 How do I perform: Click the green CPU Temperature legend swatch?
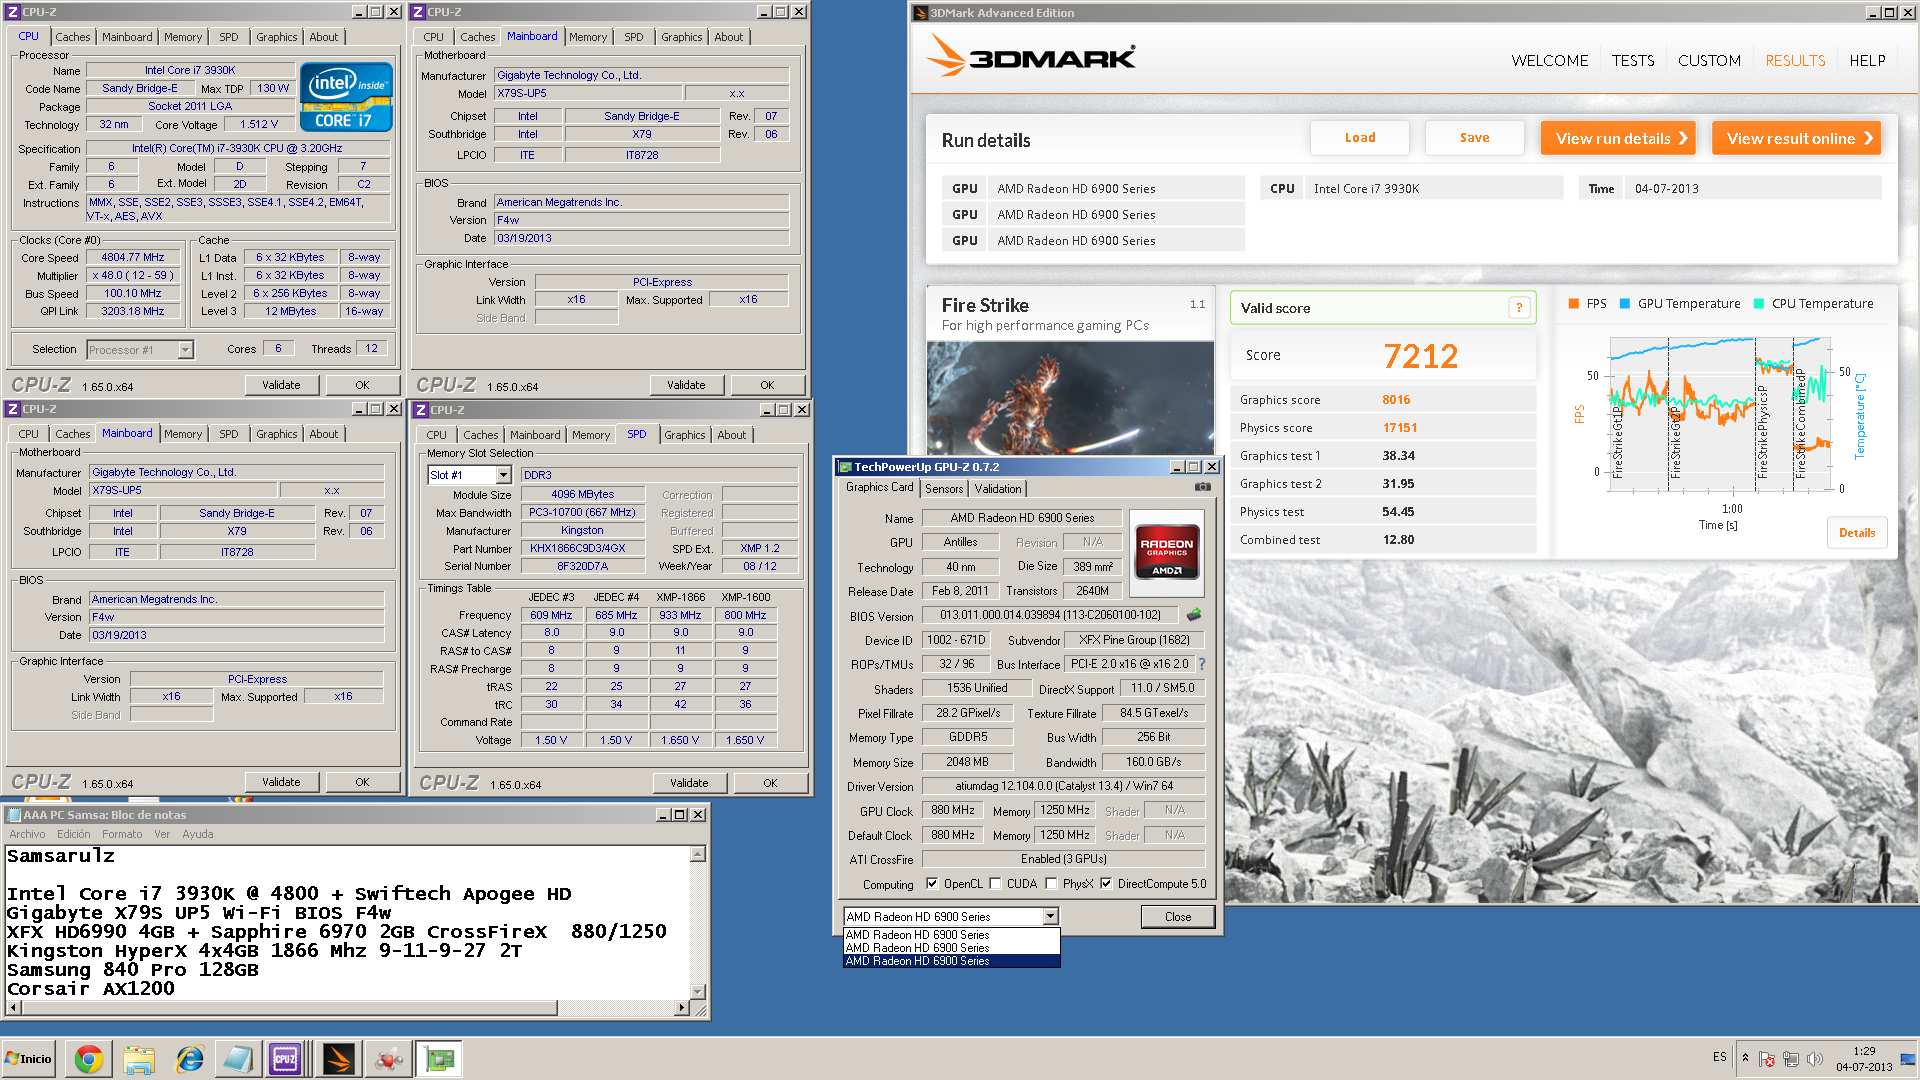point(1759,304)
